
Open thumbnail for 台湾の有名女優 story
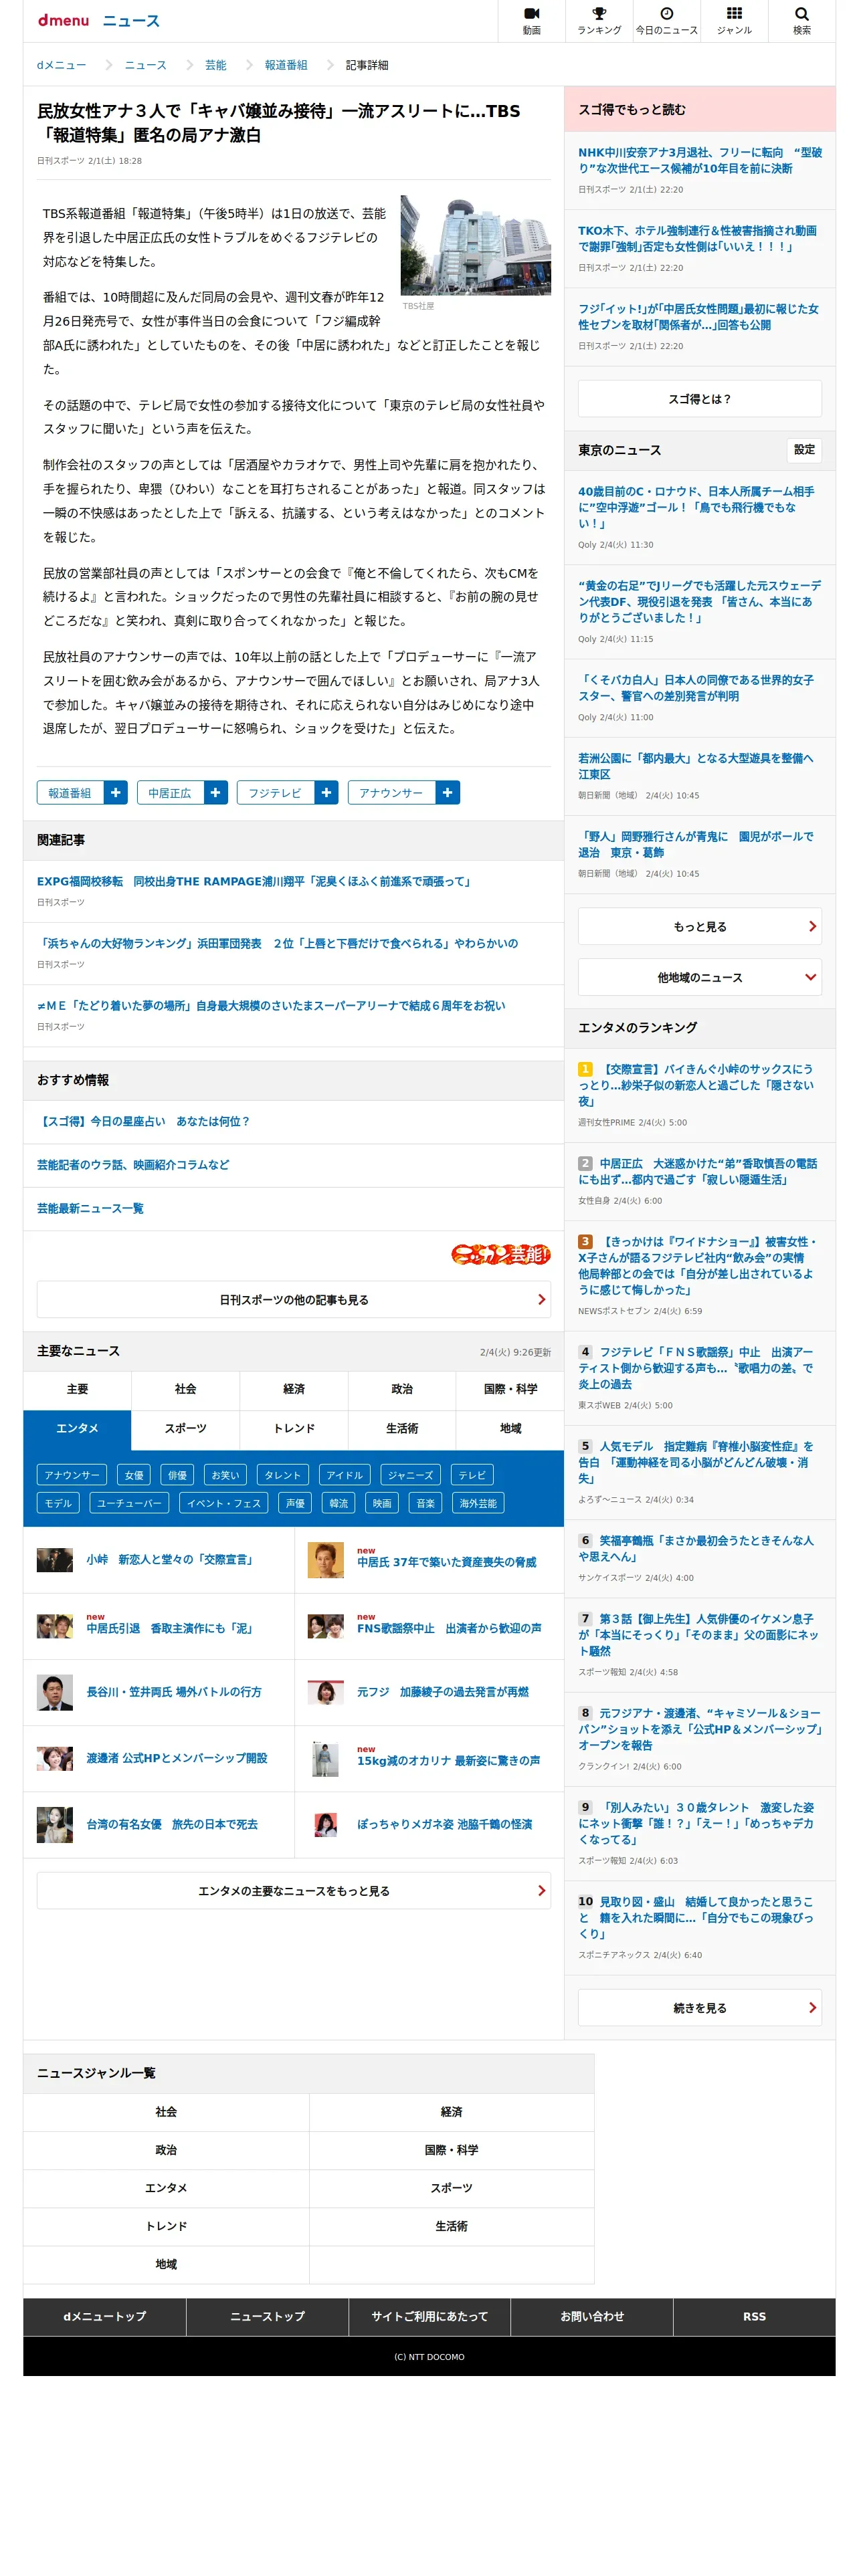coord(55,1824)
